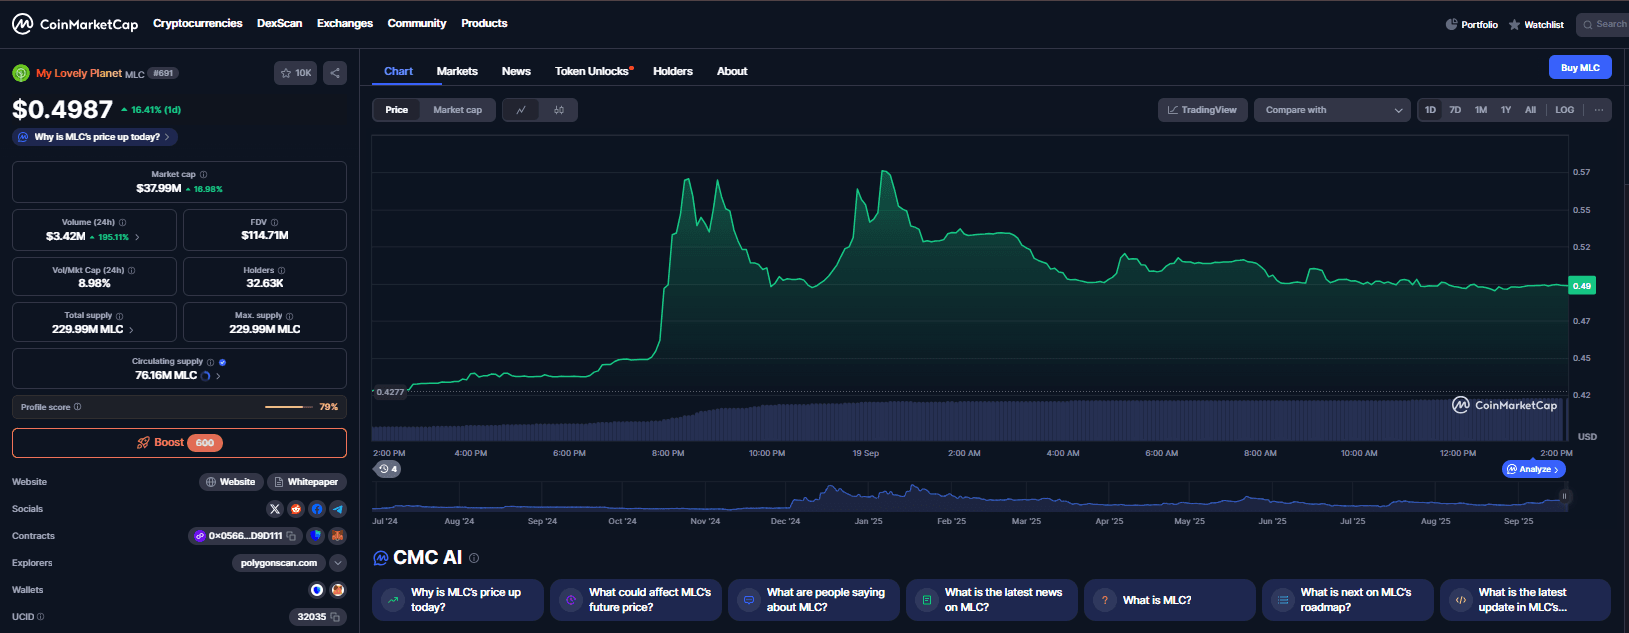Expand the Explorers chevron dropdown

coord(338,563)
